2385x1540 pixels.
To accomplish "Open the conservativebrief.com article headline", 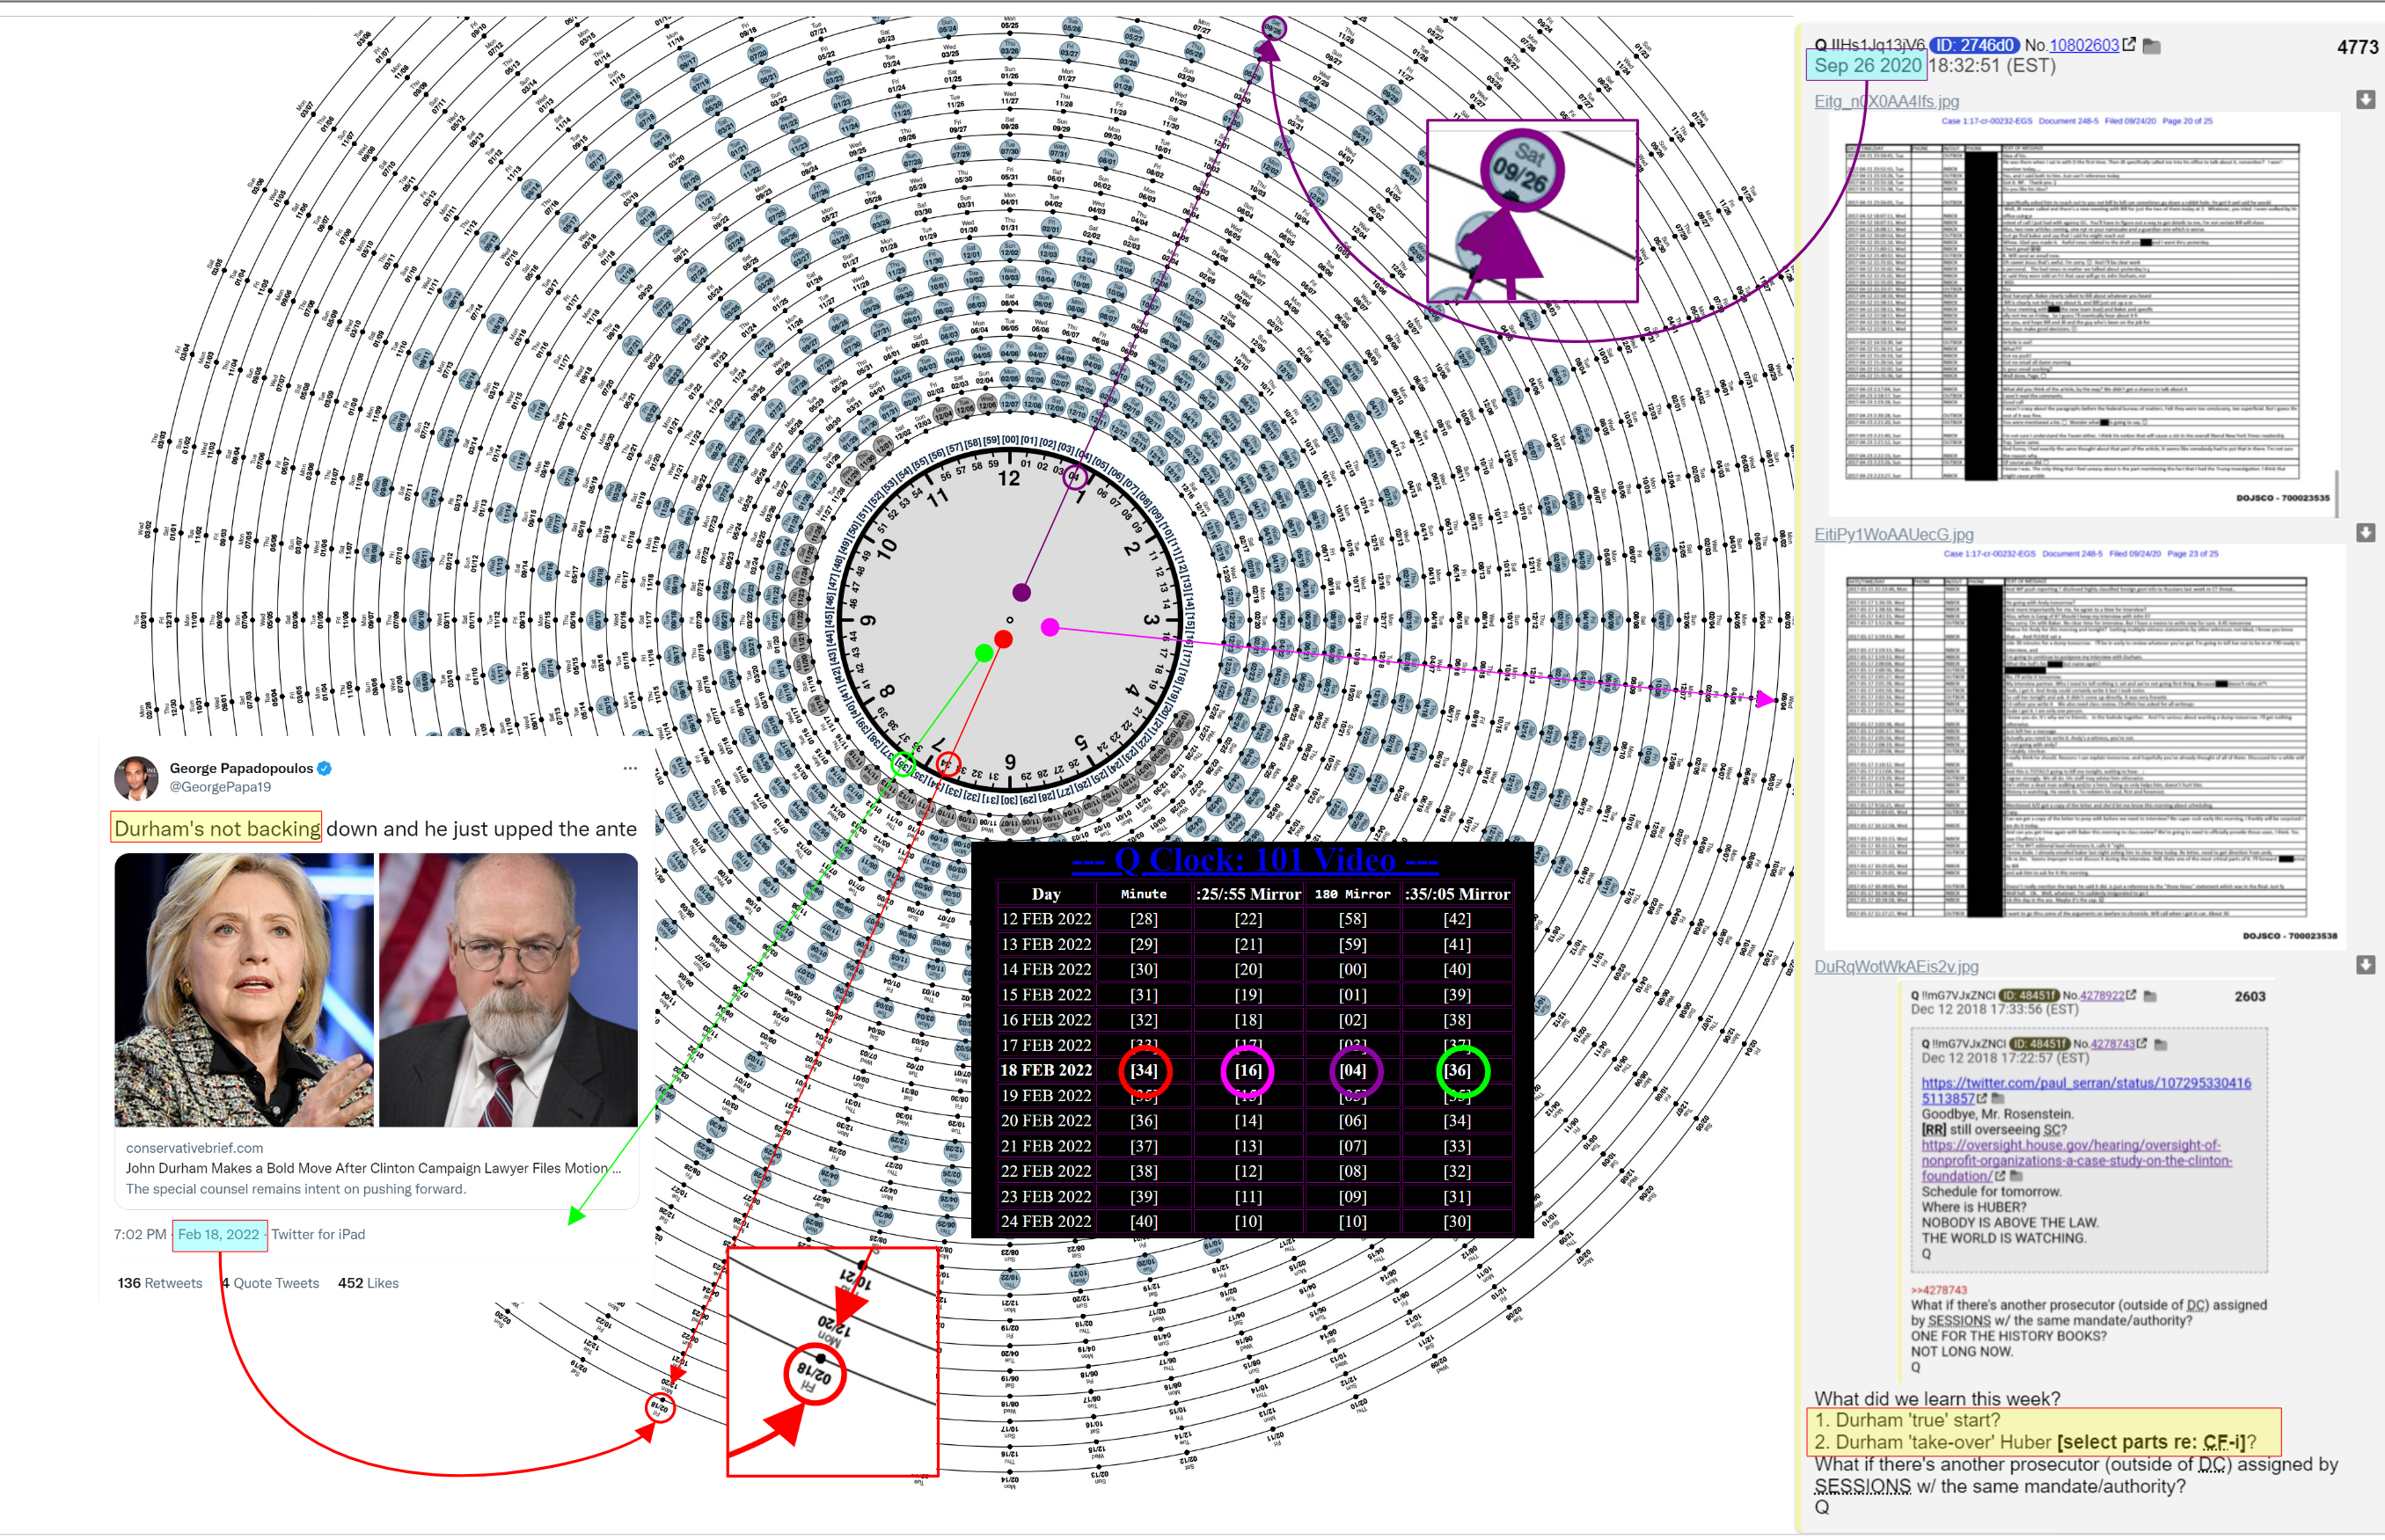I will pos(373,1168).
